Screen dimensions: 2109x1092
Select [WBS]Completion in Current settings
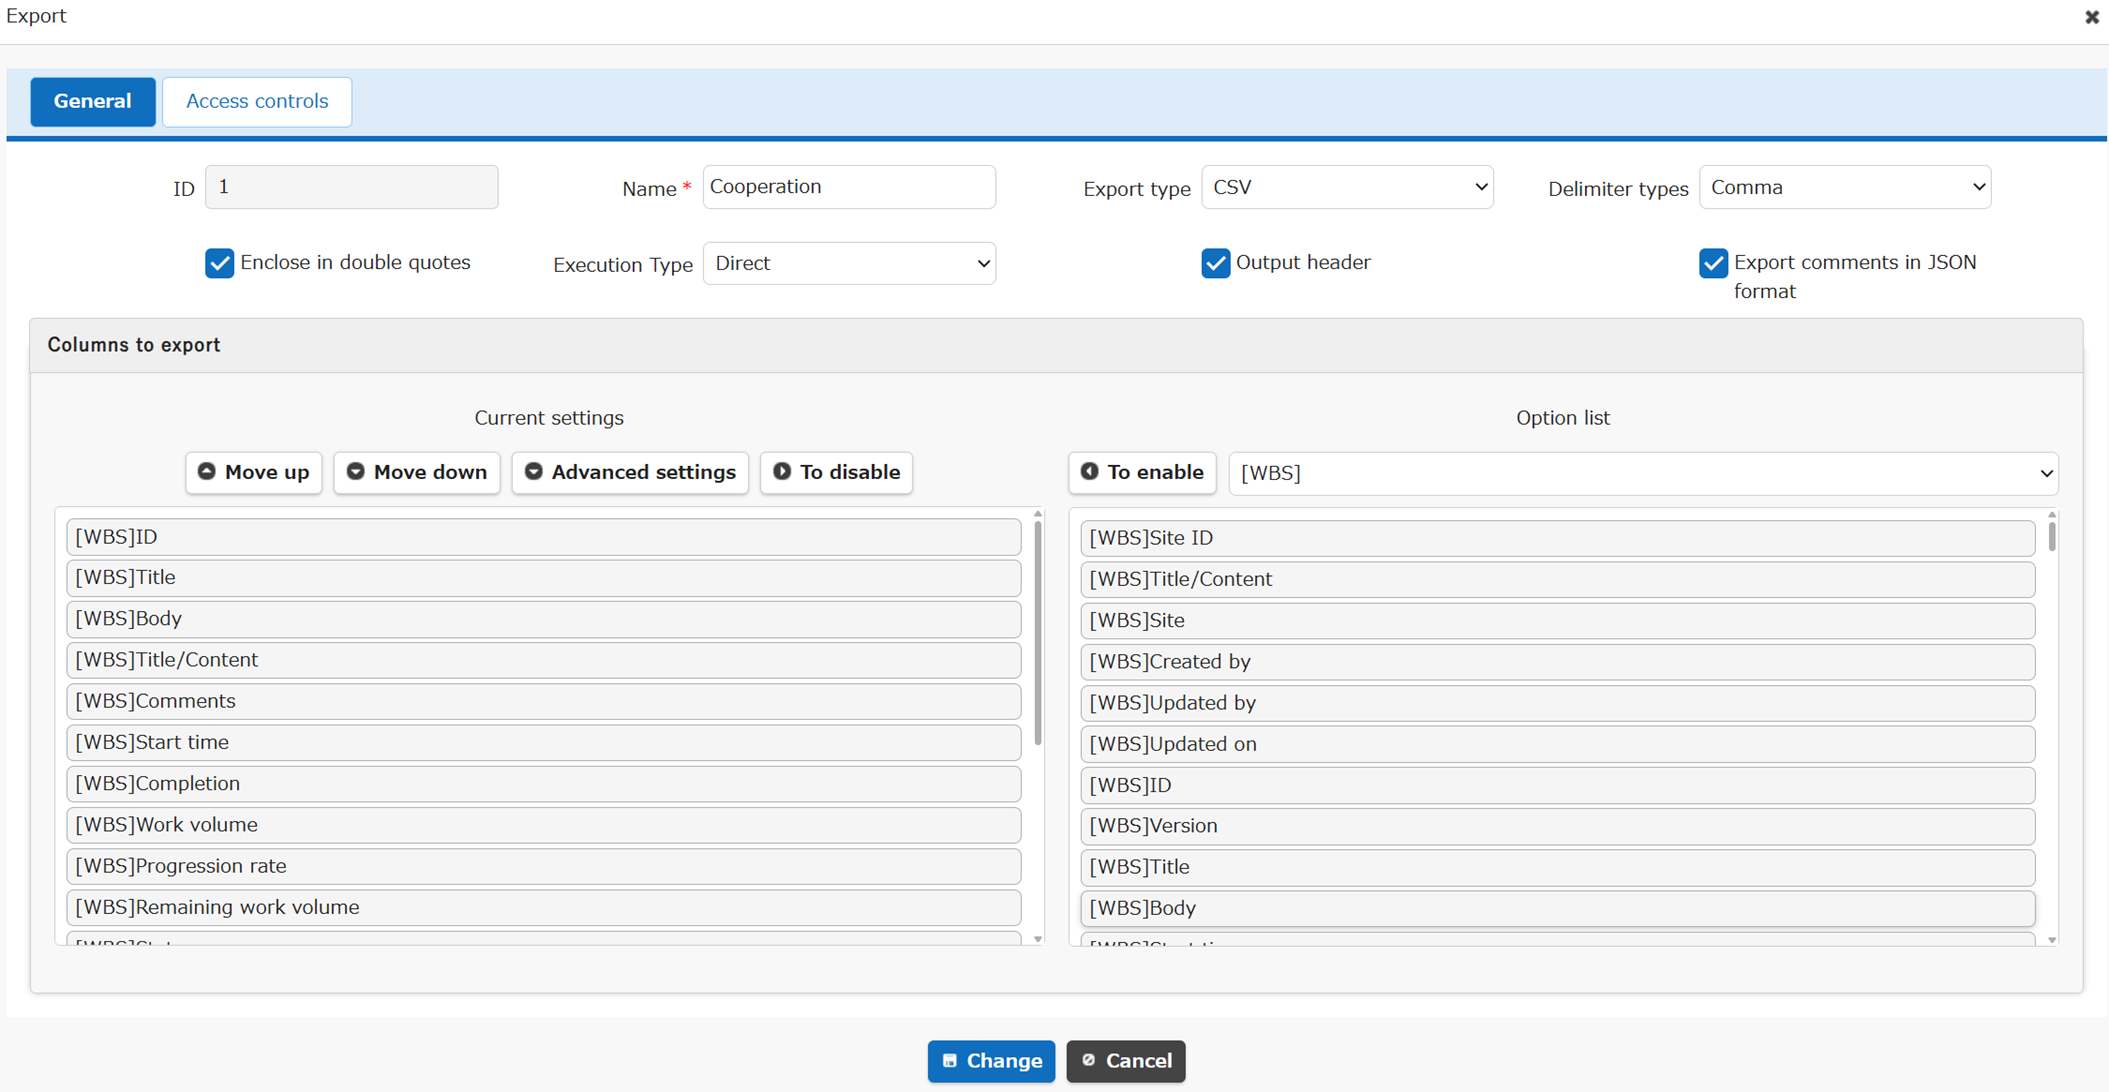[x=544, y=784]
